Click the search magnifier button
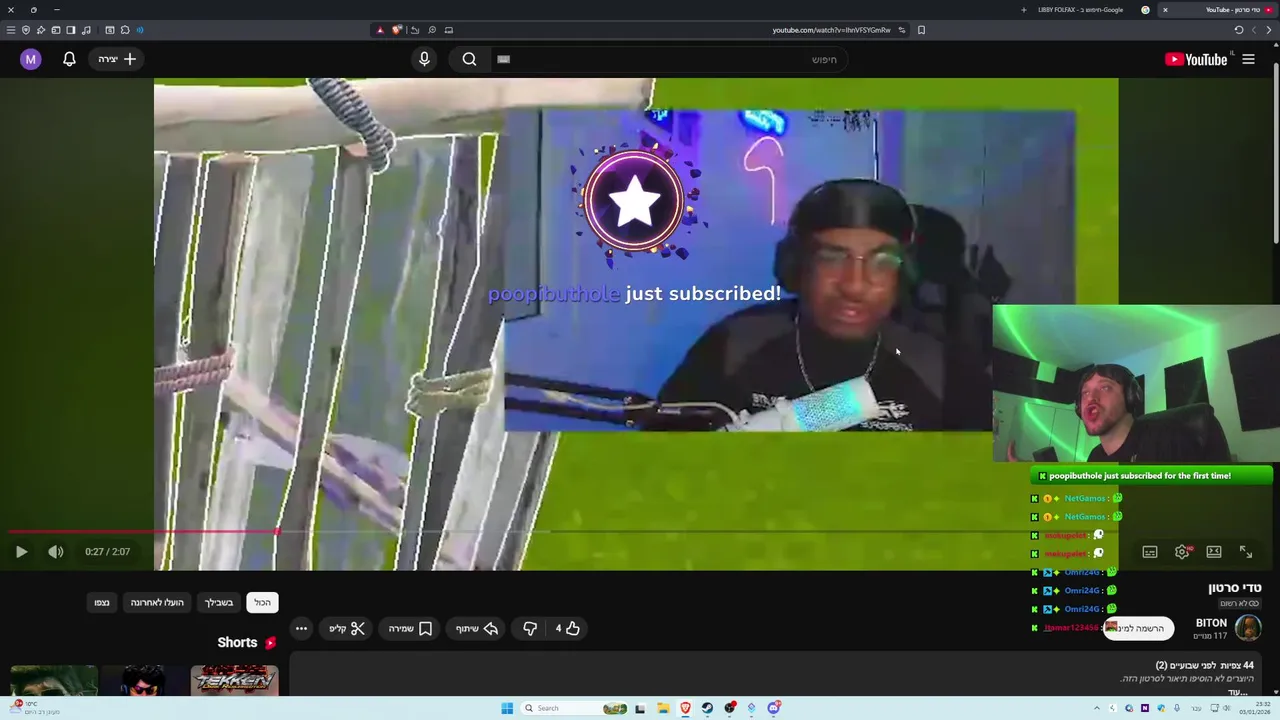1280x720 pixels. pyautogui.click(x=469, y=59)
